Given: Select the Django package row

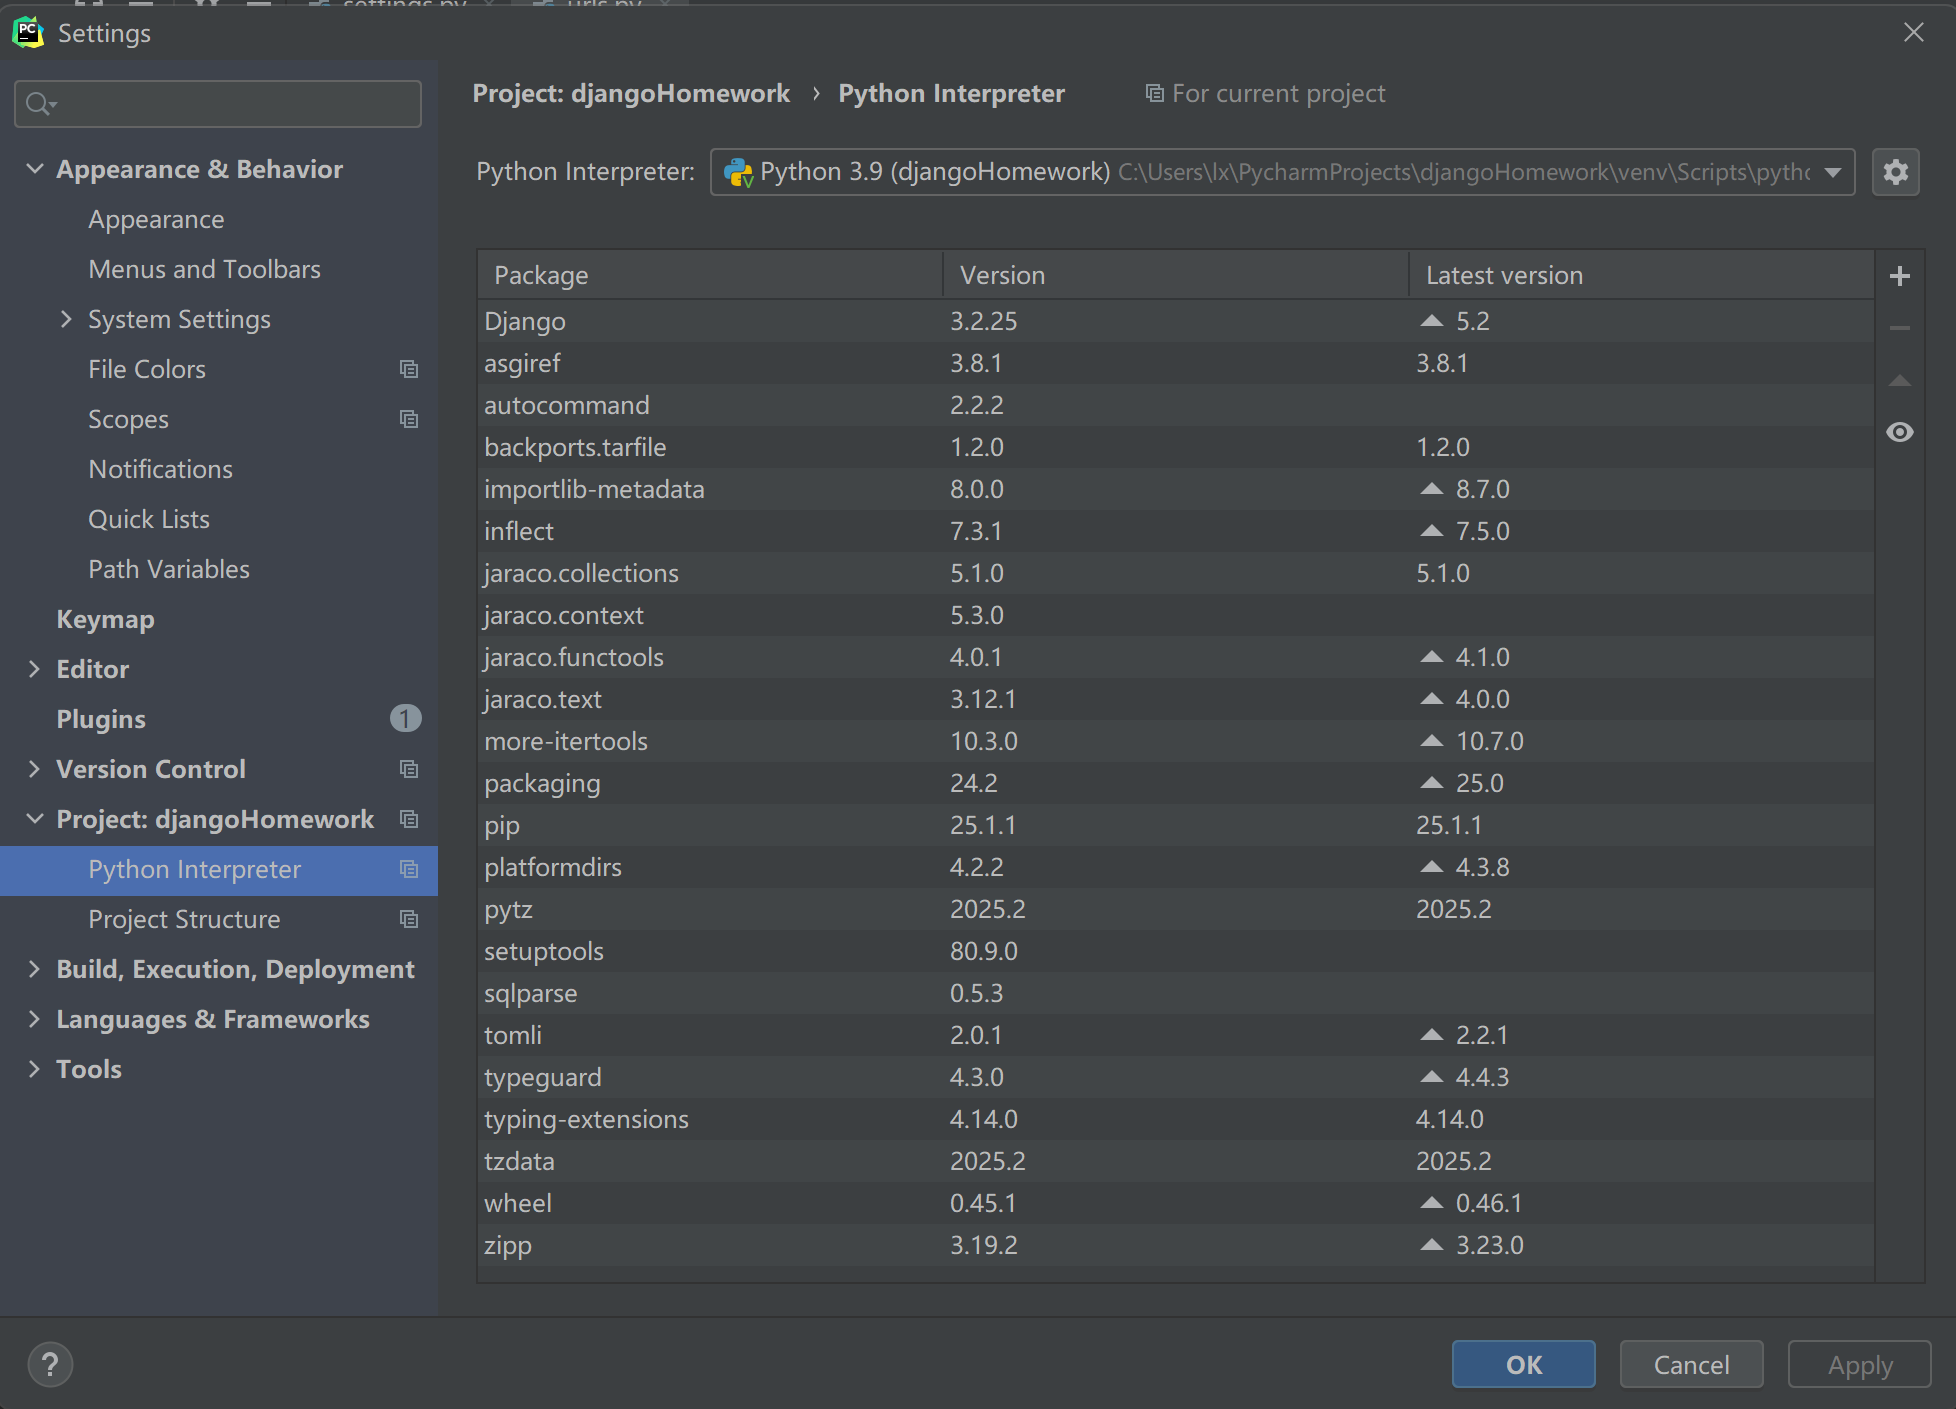Looking at the screenshot, I should (x=1175, y=321).
